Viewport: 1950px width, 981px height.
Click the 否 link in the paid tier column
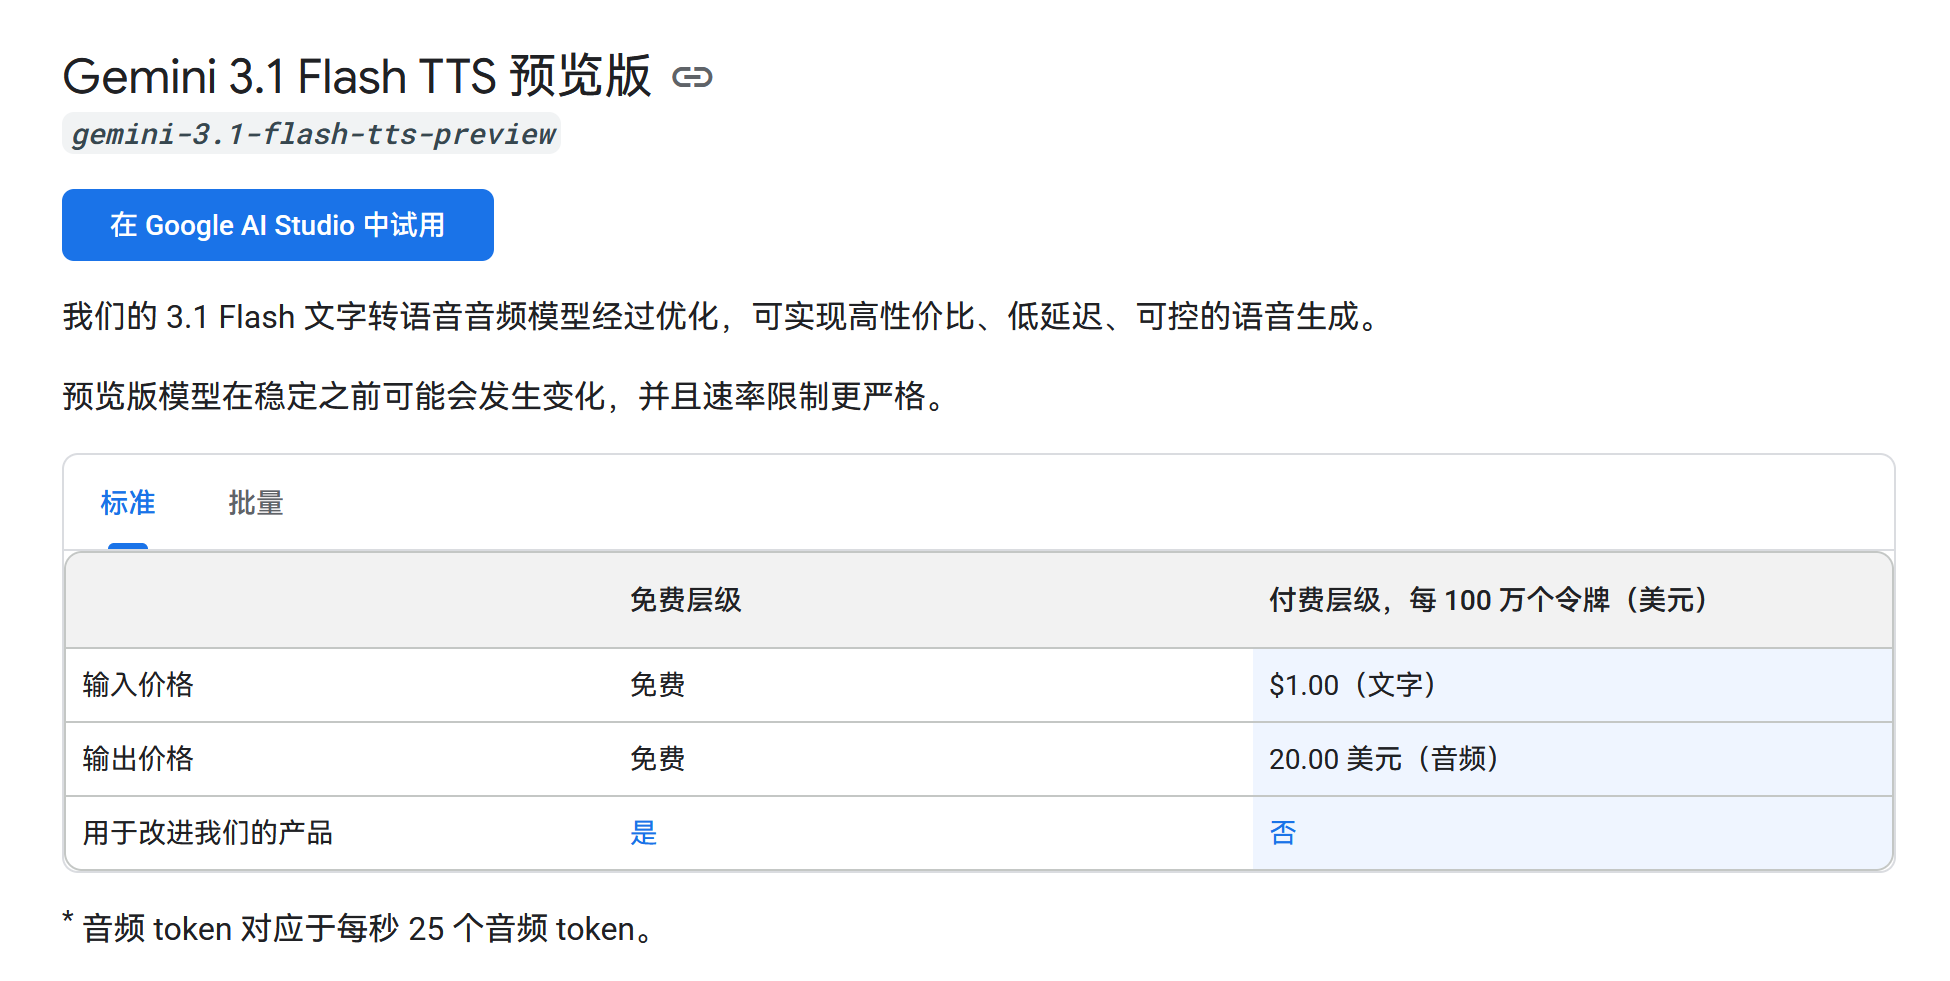pos(1283,833)
